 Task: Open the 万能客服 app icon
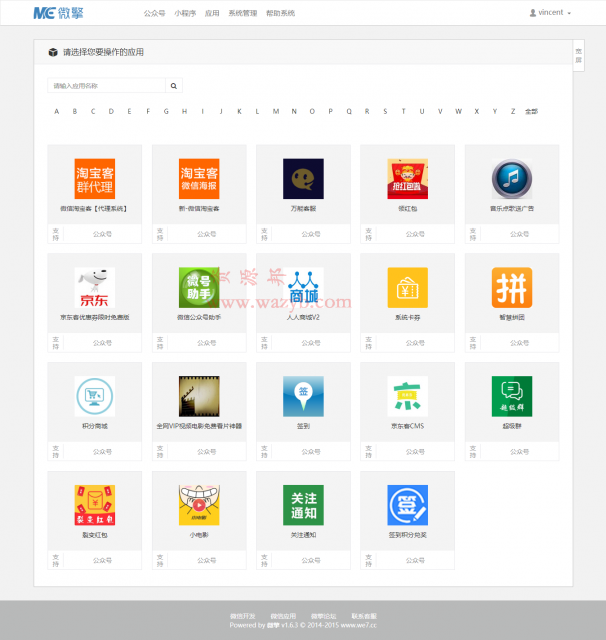(x=303, y=179)
